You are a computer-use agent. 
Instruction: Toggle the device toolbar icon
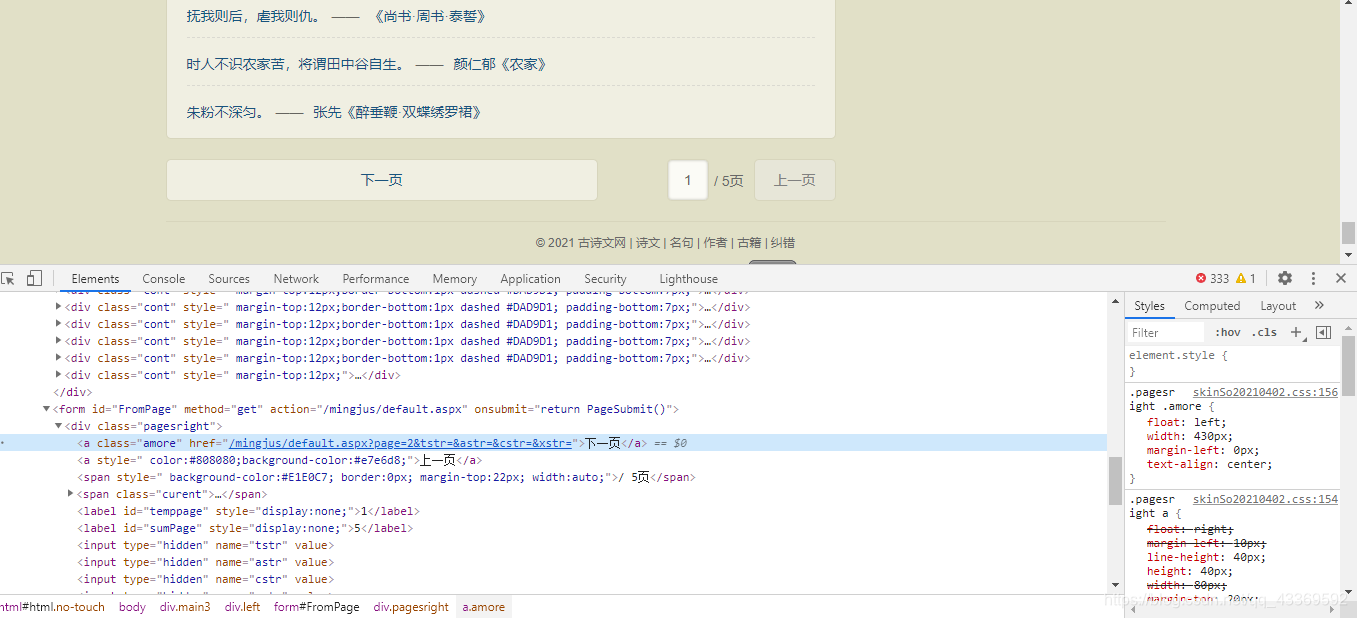click(34, 279)
